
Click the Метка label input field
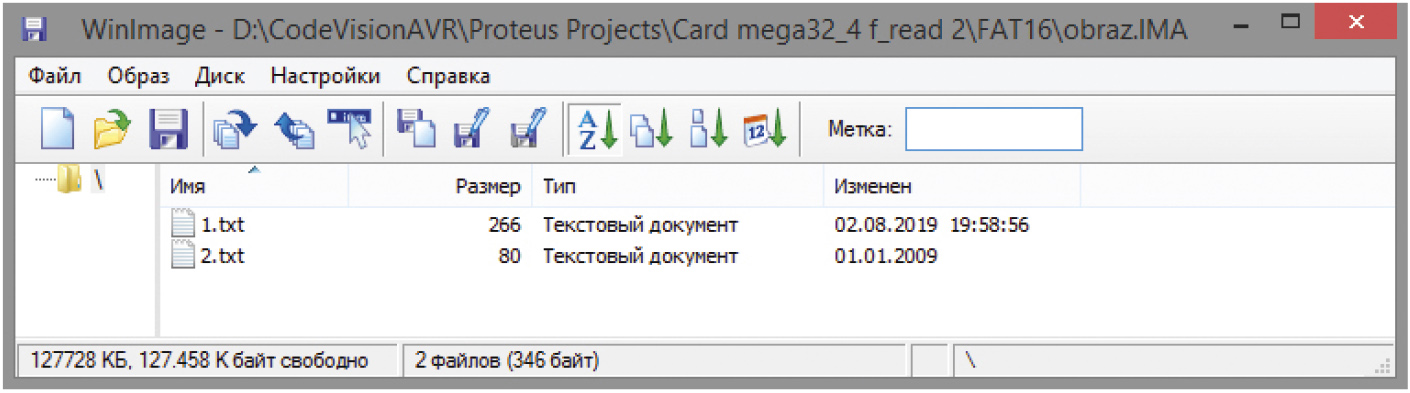(994, 130)
